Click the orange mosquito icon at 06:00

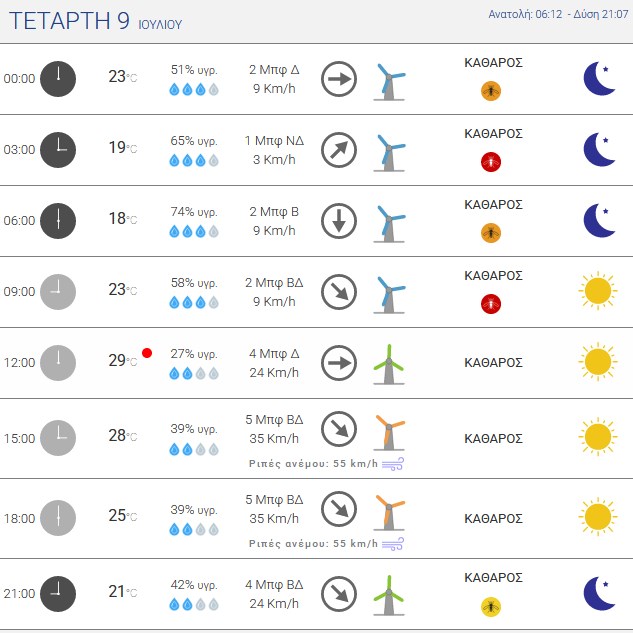[491, 233]
